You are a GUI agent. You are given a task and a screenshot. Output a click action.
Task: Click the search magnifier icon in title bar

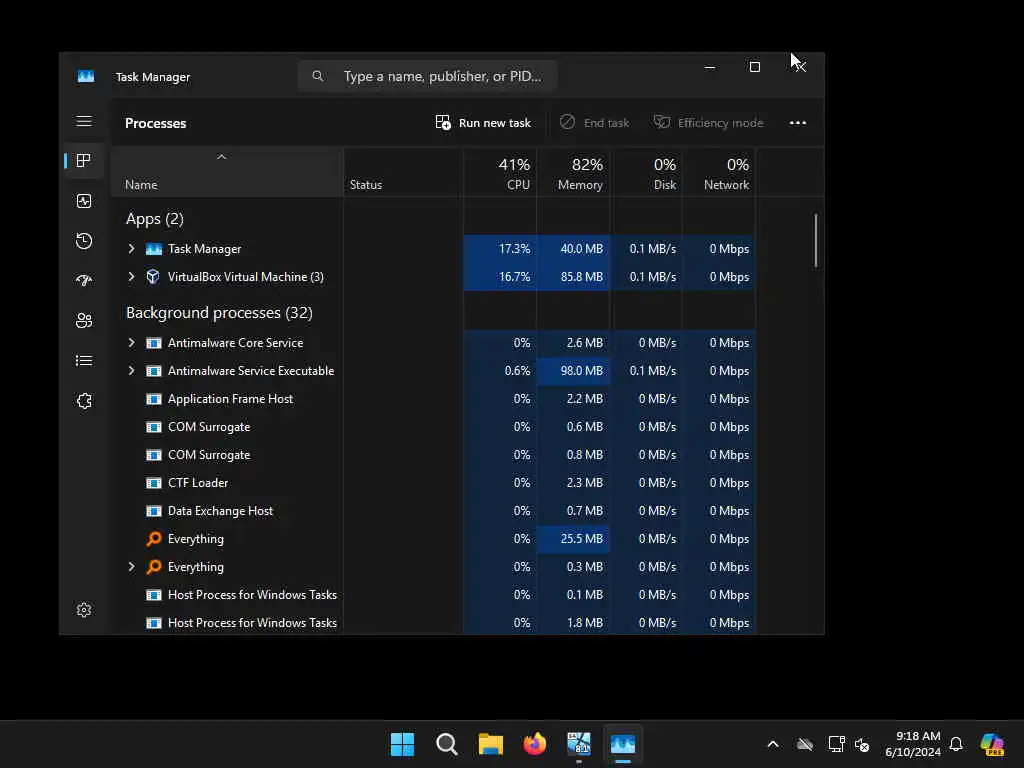tap(317, 76)
